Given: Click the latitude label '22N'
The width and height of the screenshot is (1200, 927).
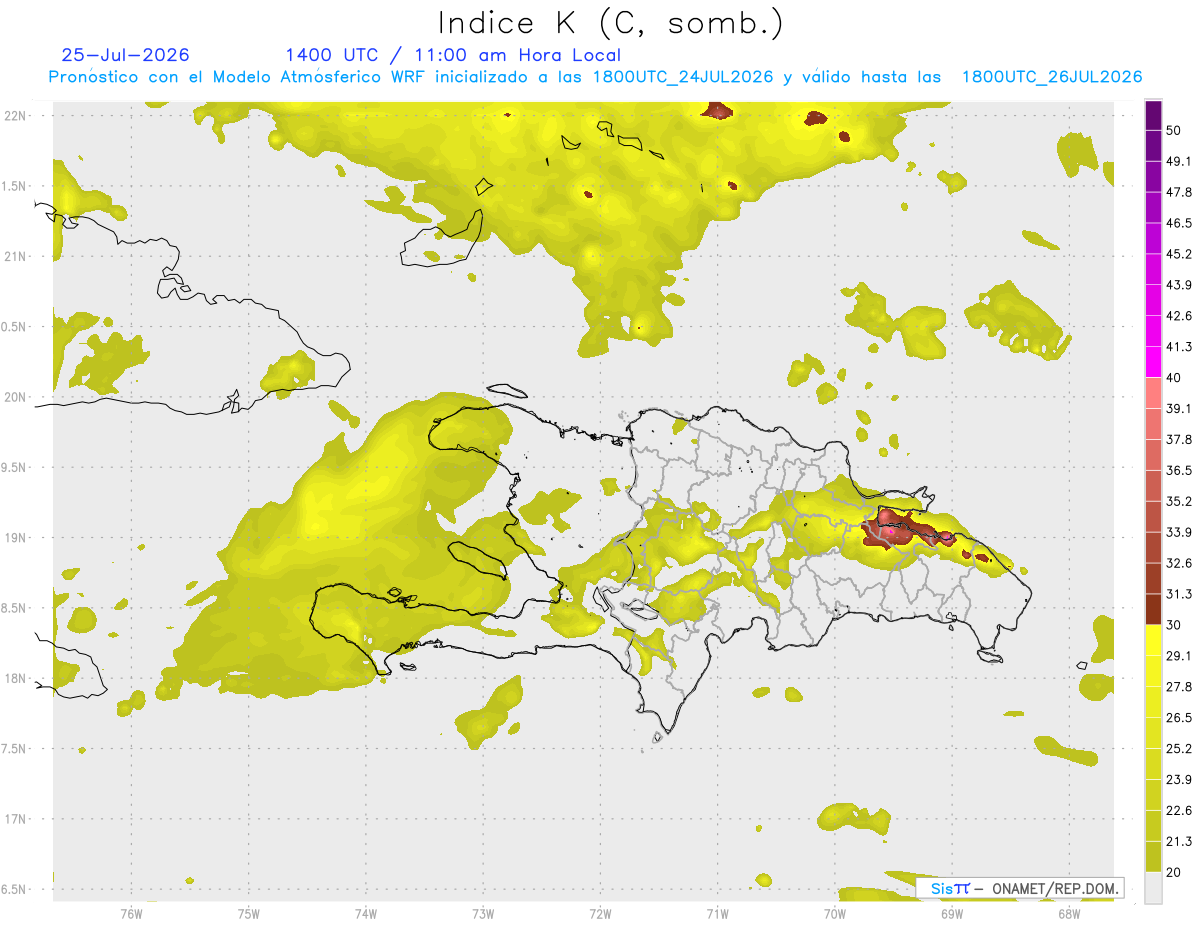Looking at the screenshot, I should [17, 115].
